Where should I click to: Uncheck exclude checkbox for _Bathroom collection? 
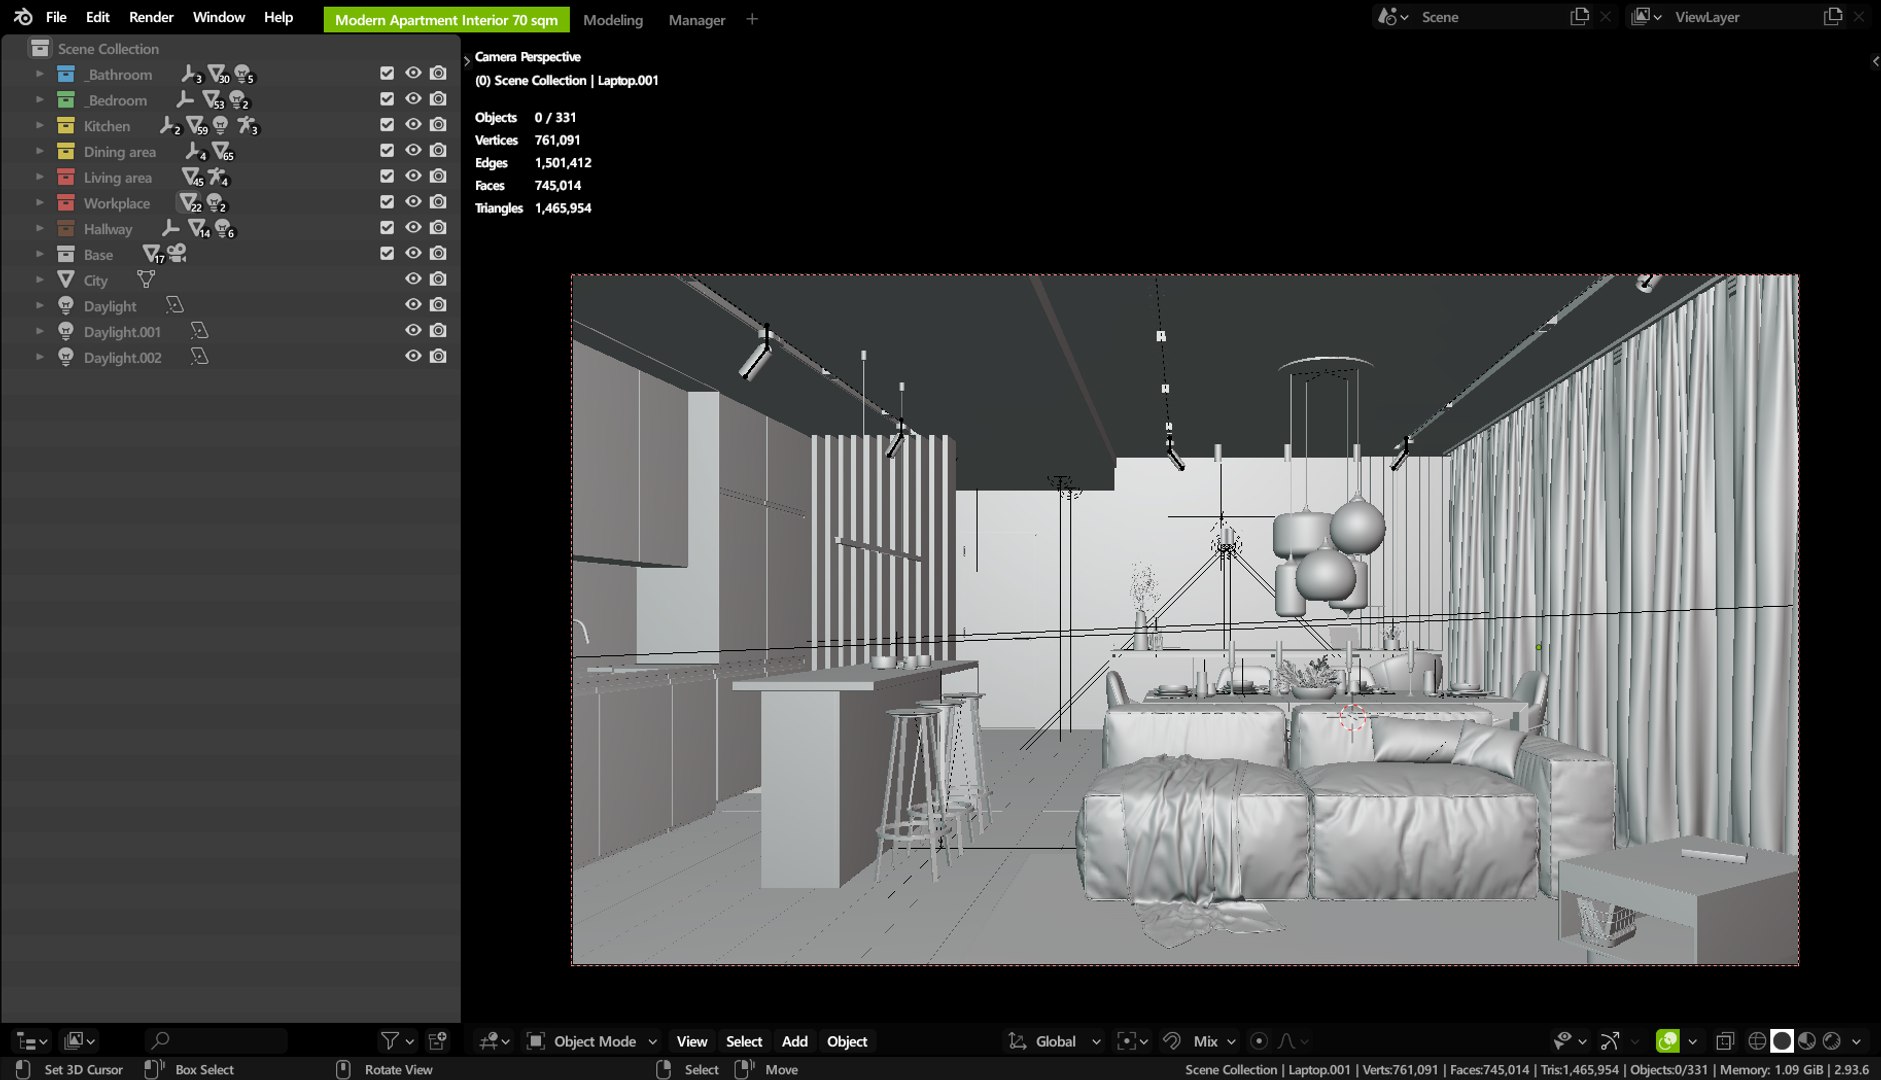[387, 73]
